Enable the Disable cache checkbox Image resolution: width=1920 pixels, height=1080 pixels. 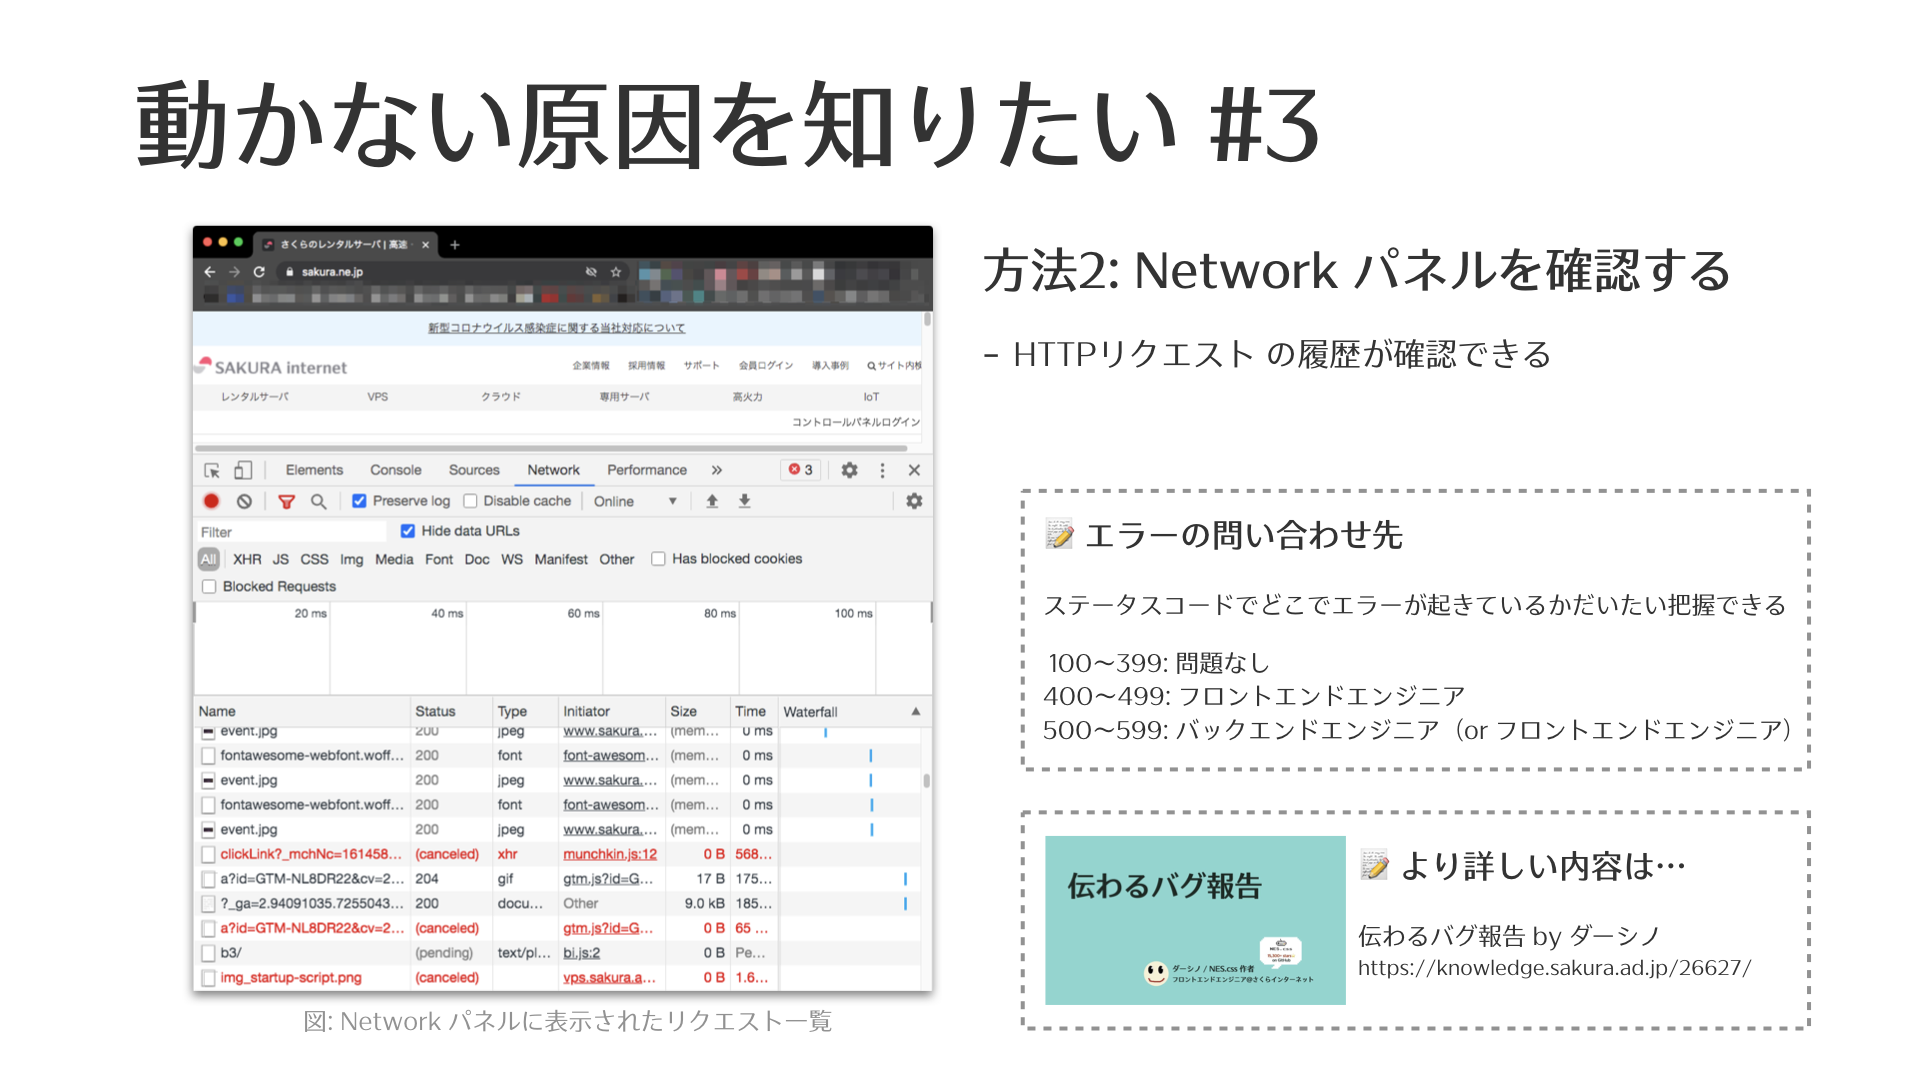pyautogui.click(x=470, y=501)
